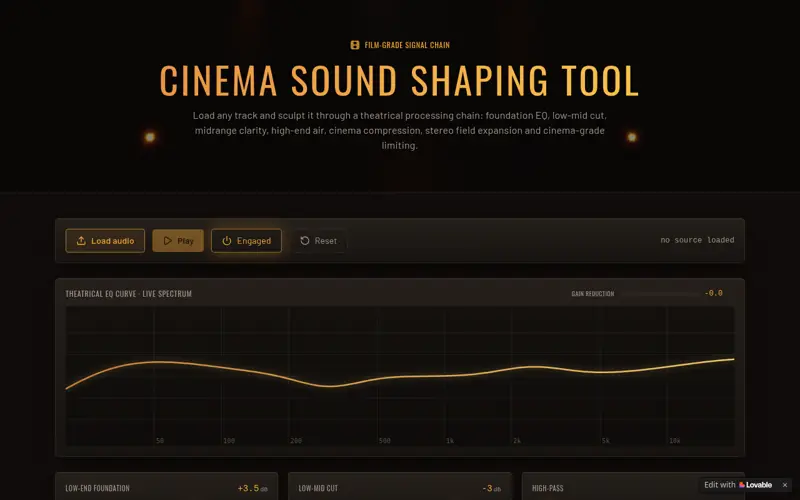Click the -0.0 gain reduction value
Viewport: 800px width, 500px height.
[713, 293]
